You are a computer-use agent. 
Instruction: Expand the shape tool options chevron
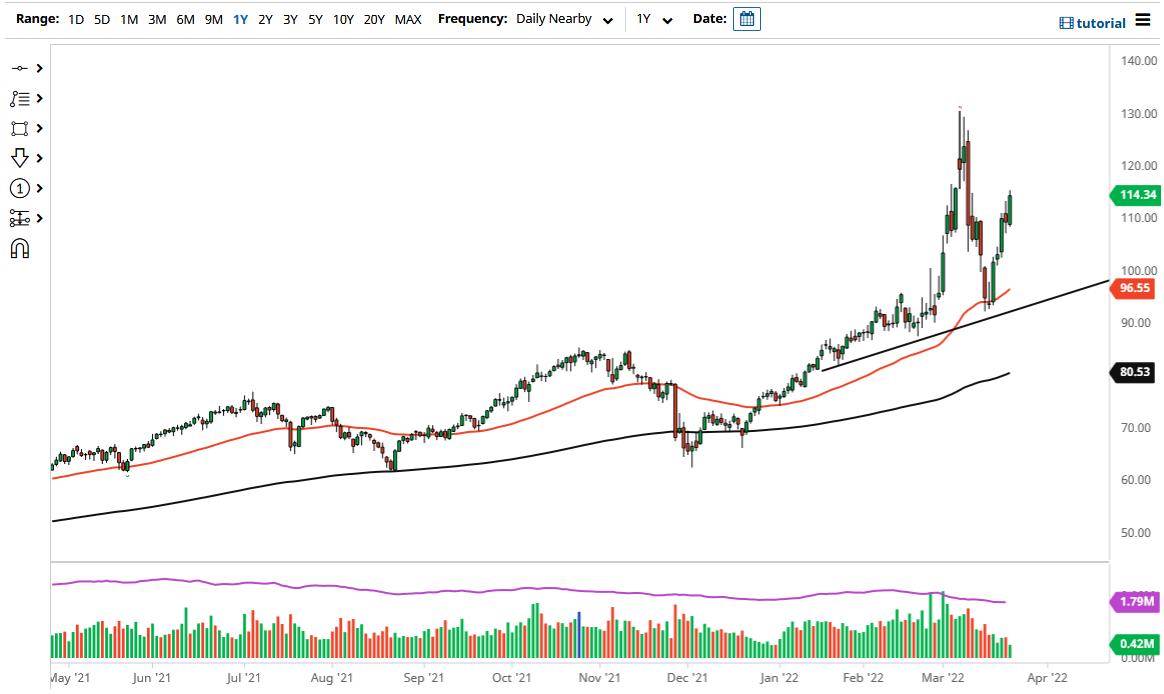[38, 128]
